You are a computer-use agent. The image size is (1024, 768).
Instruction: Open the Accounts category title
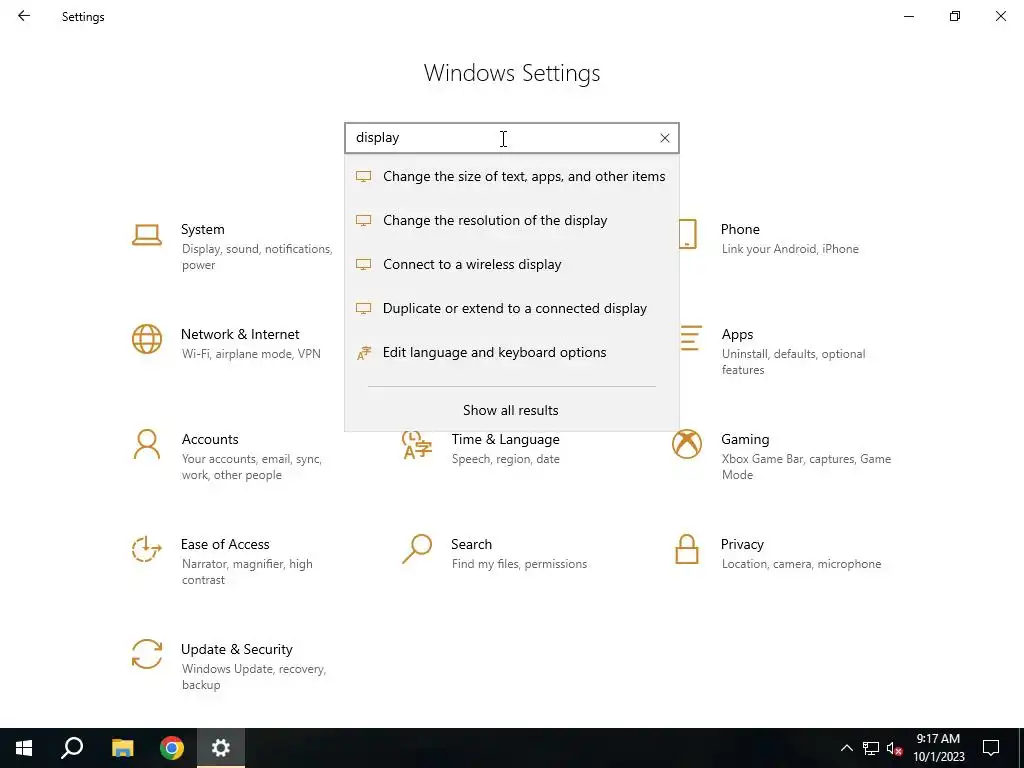210,440
